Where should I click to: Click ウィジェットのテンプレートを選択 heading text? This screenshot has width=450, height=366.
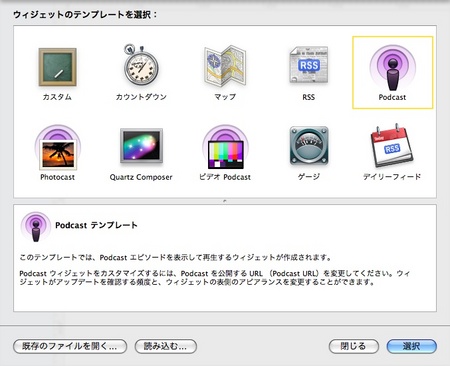[x=85, y=15]
